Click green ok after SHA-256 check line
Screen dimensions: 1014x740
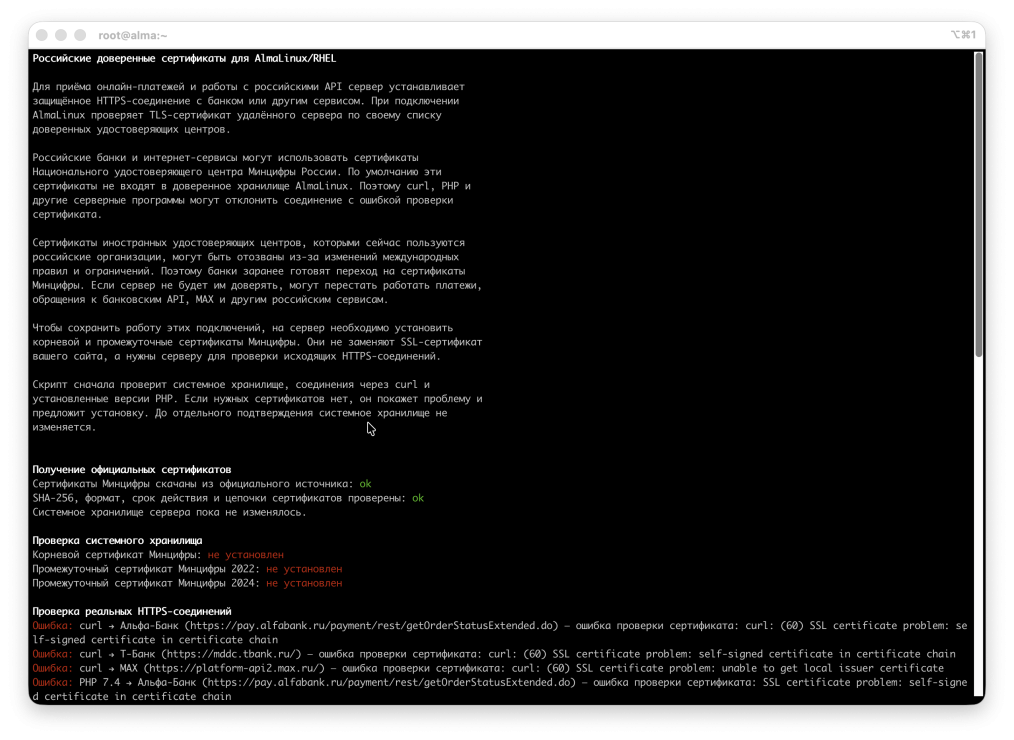(x=418, y=498)
